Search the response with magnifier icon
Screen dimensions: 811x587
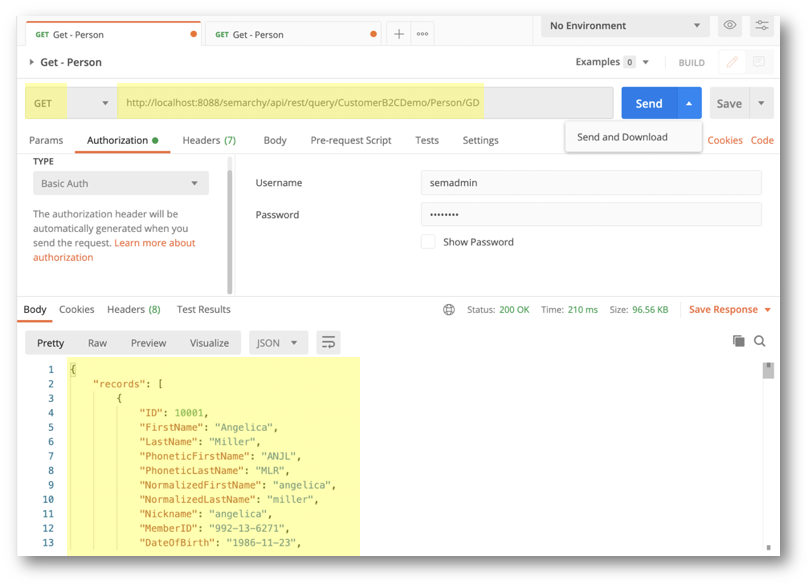(x=759, y=341)
